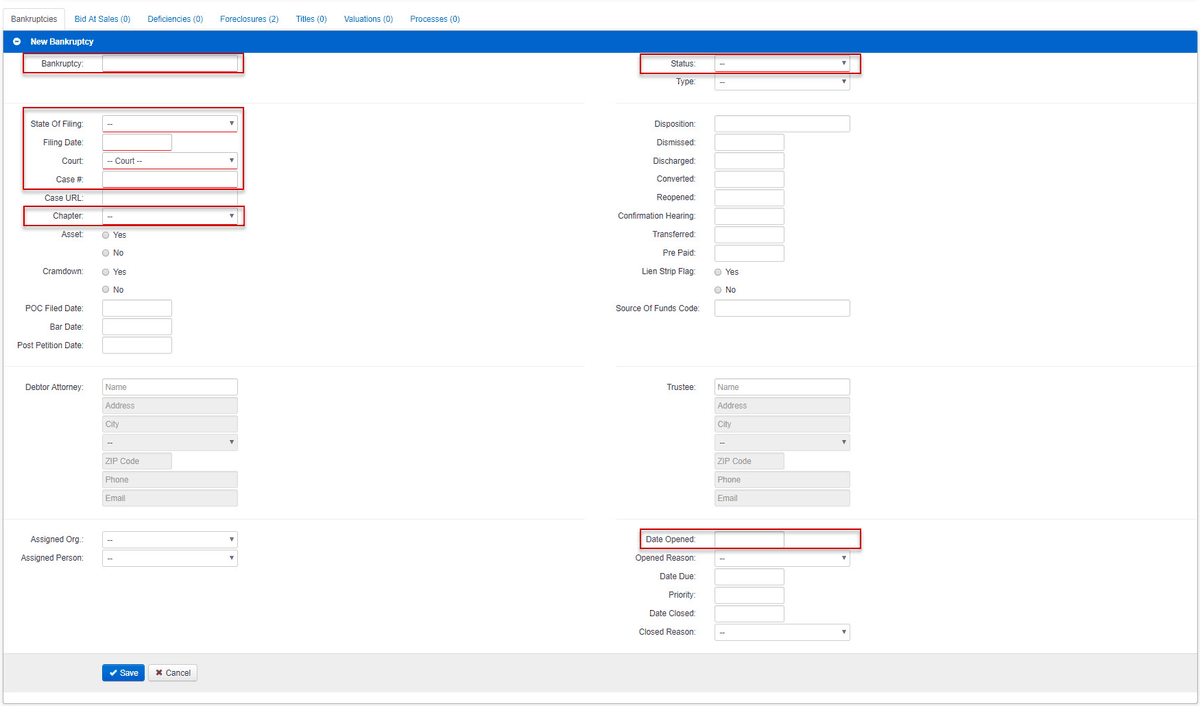The image size is (1200, 706).
Task: Focus the Bankruptcy name field
Action: (x=170, y=64)
